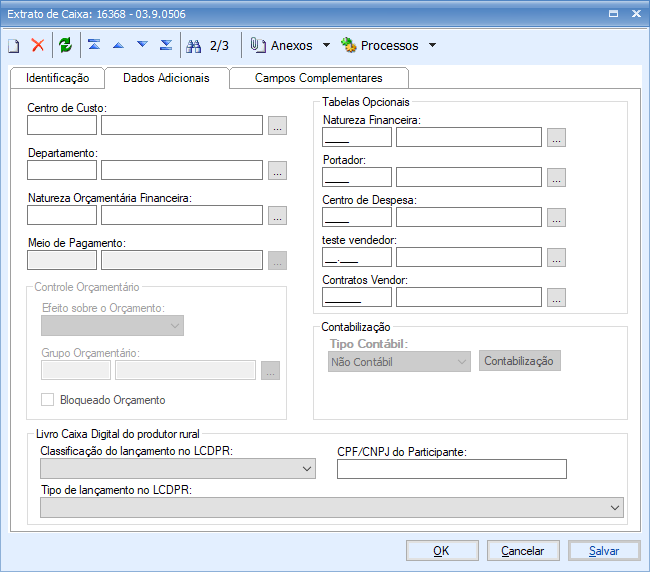Expand the Processos dropdown arrow
Image resolution: width=650 pixels, height=572 pixels.
click(432, 45)
